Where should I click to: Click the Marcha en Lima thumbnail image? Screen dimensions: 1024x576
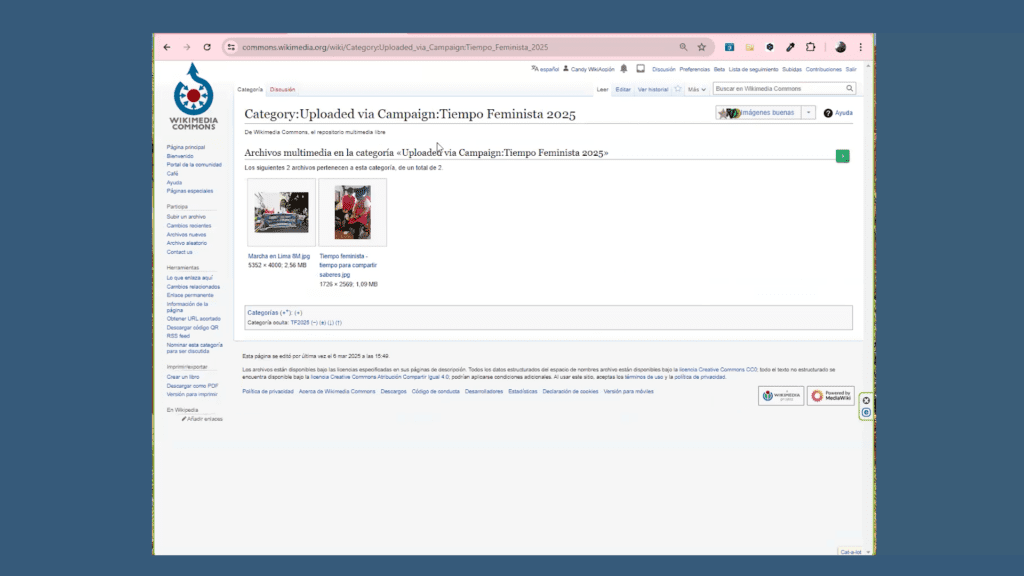281,212
